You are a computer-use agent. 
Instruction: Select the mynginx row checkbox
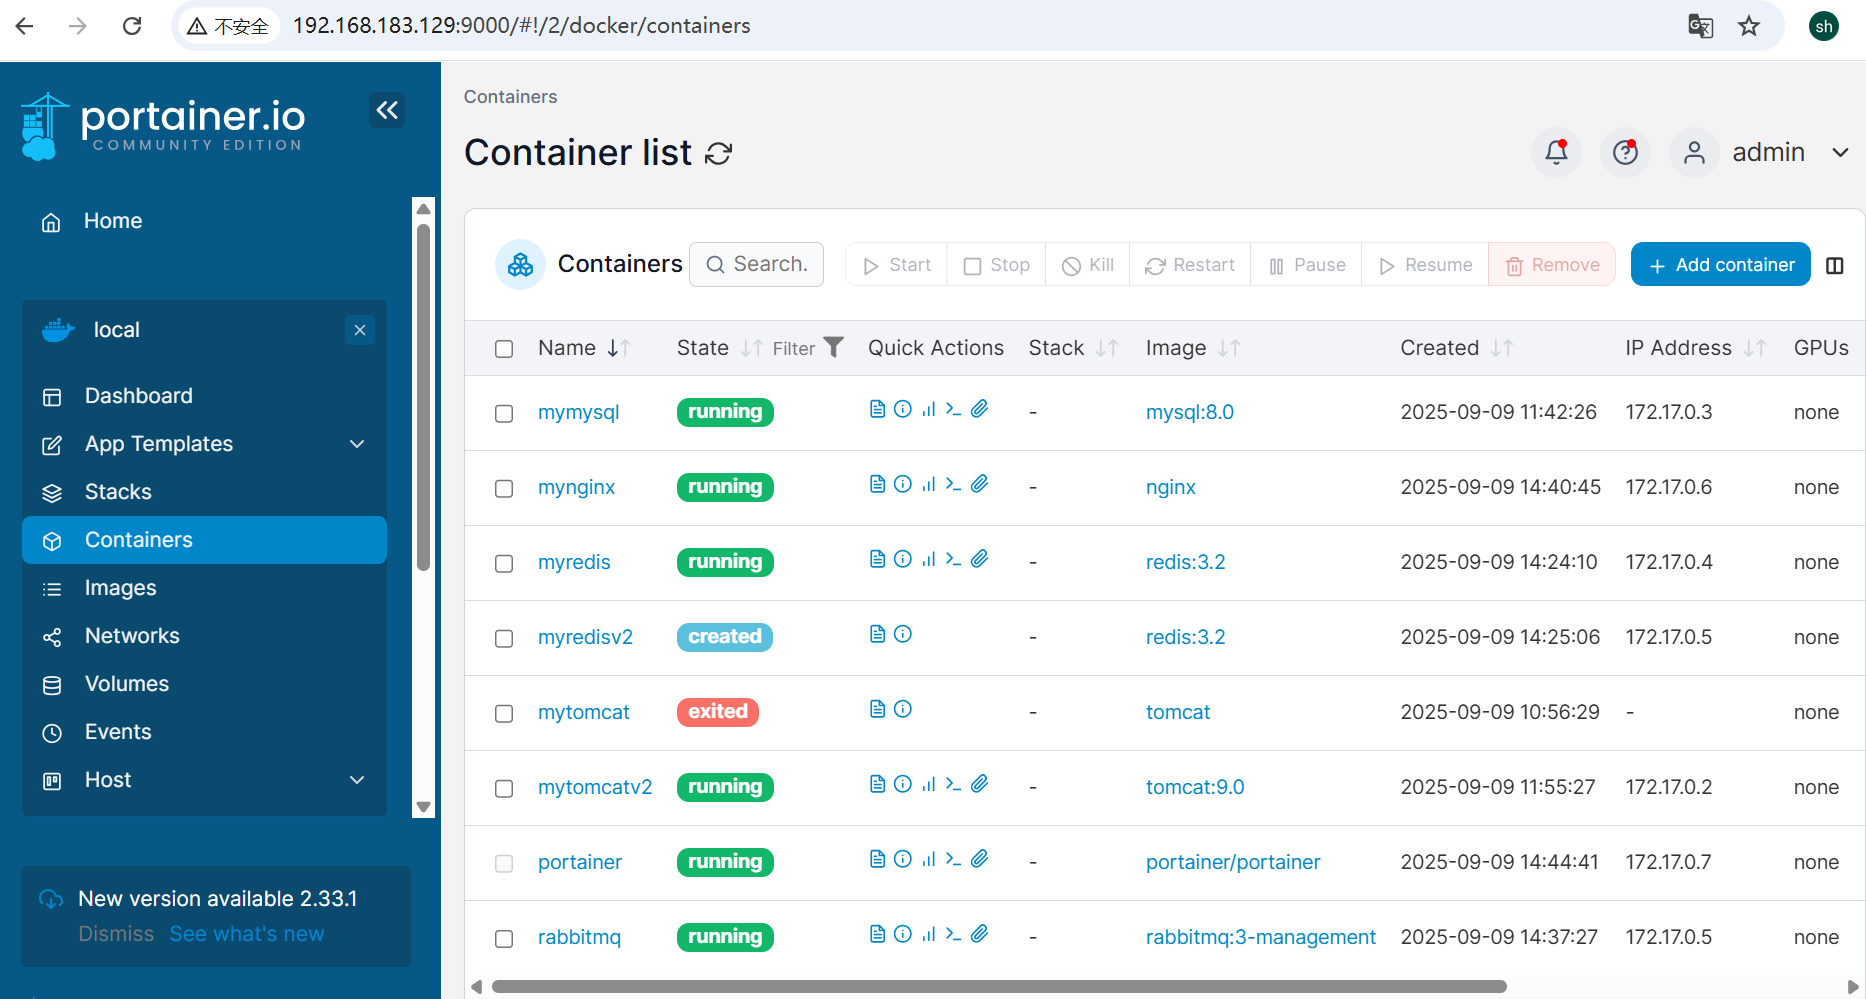tap(504, 489)
